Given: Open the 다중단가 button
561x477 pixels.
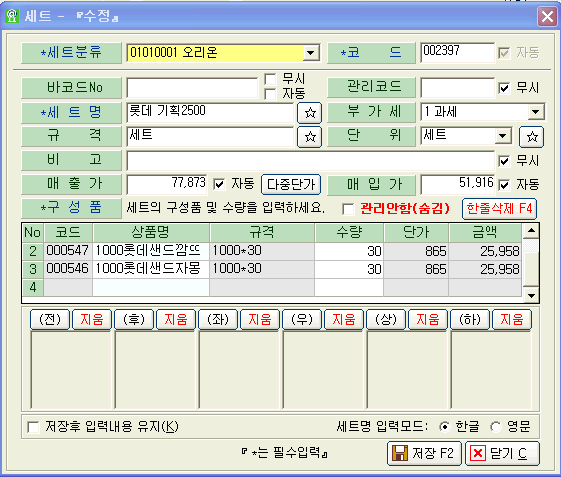Looking at the screenshot, I should pyautogui.click(x=291, y=184).
